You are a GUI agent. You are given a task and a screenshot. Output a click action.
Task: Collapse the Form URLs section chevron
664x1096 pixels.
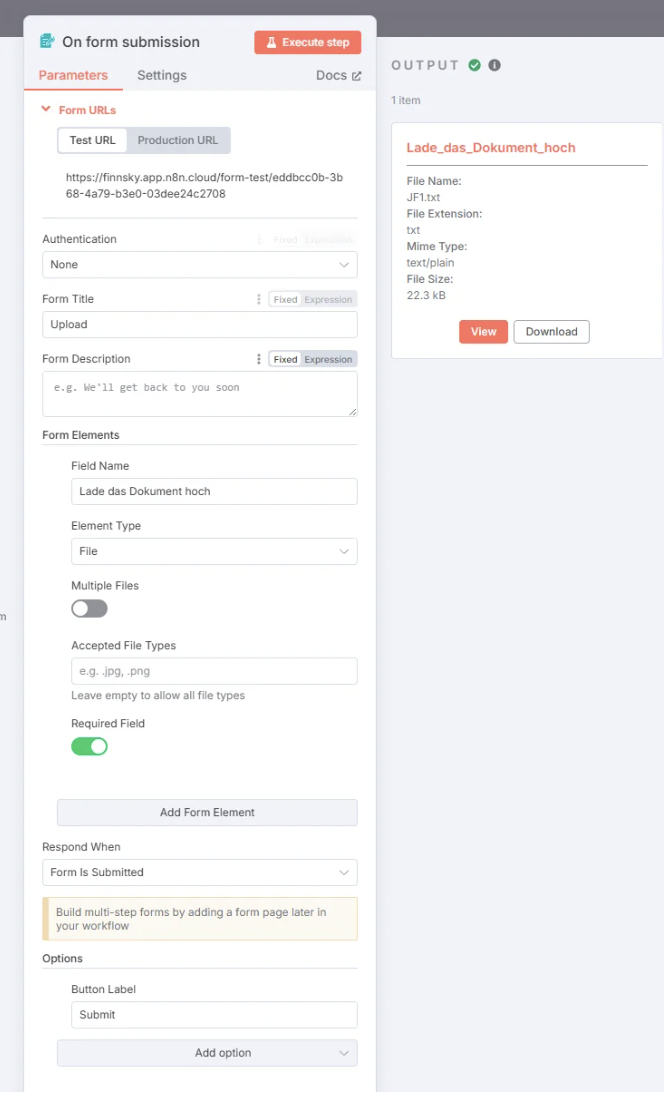click(46, 109)
